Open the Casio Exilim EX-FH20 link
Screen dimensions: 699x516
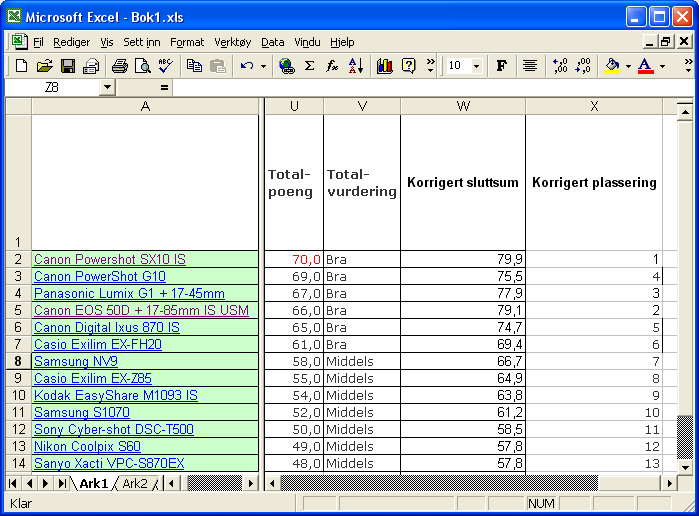pos(98,344)
